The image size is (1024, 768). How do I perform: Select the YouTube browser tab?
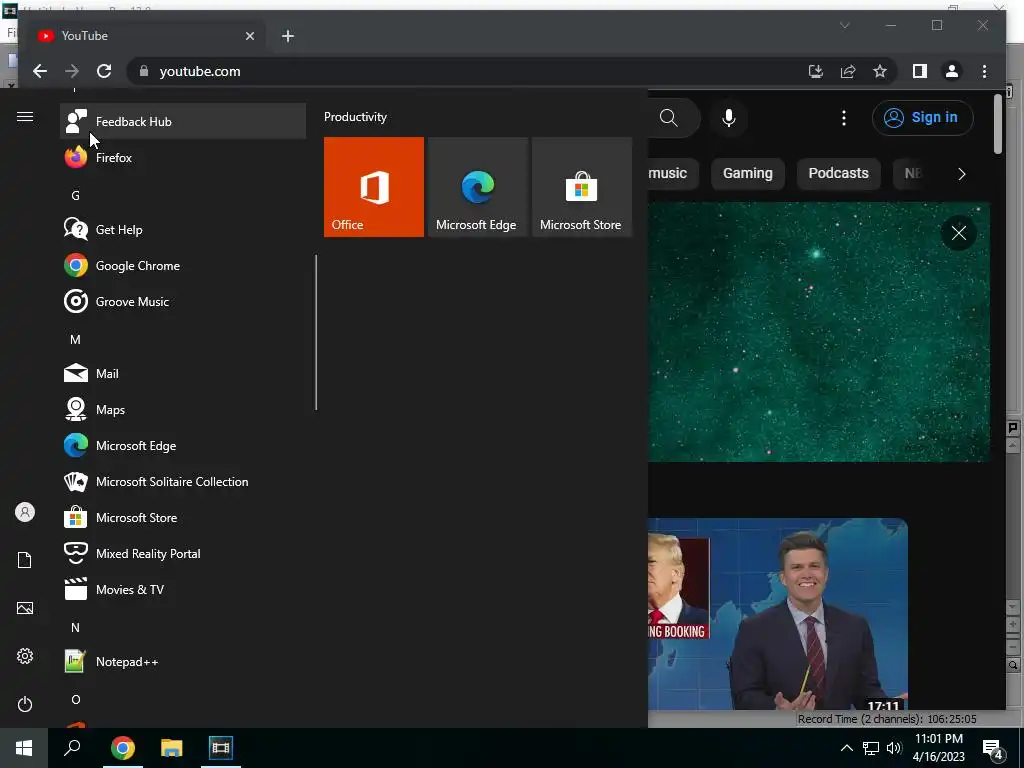click(x=146, y=36)
